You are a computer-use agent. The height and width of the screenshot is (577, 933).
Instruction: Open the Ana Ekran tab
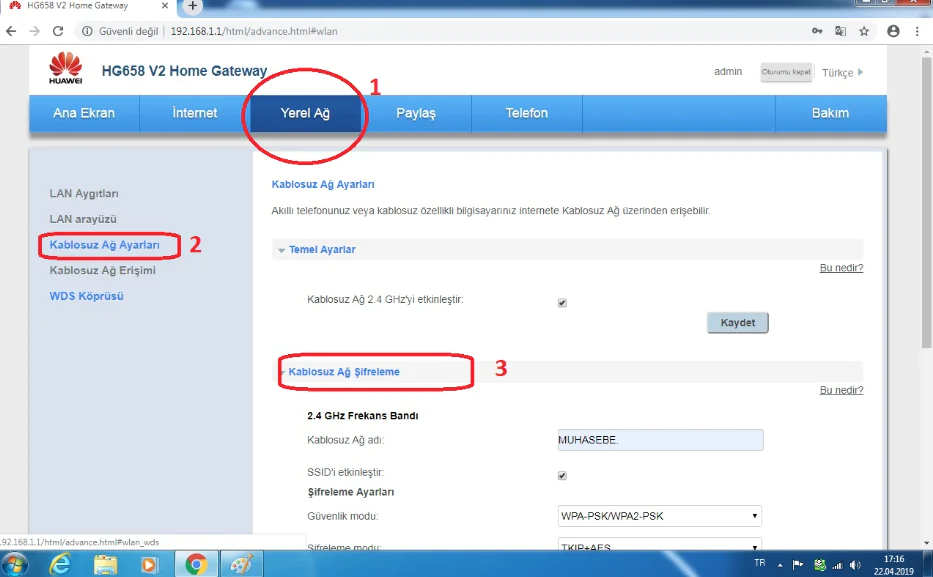[x=84, y=113]
